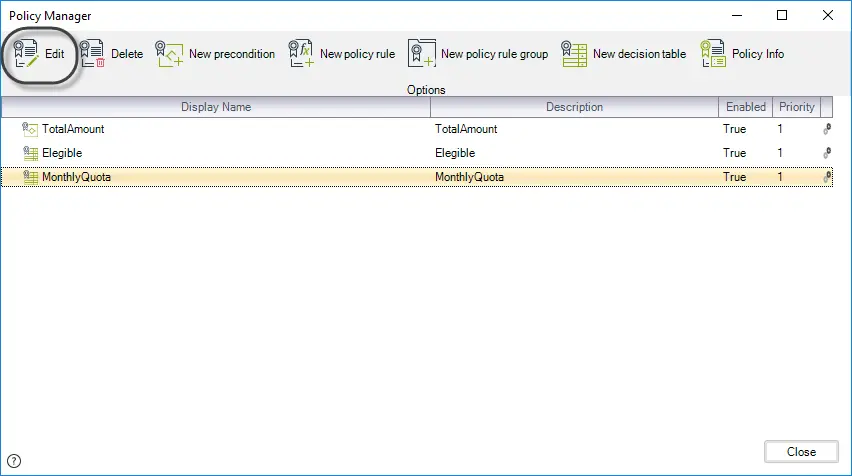Click the New decision table label
Image resolution: width=852 pixels, height=476 pixels.
click(x=640, y=54)
